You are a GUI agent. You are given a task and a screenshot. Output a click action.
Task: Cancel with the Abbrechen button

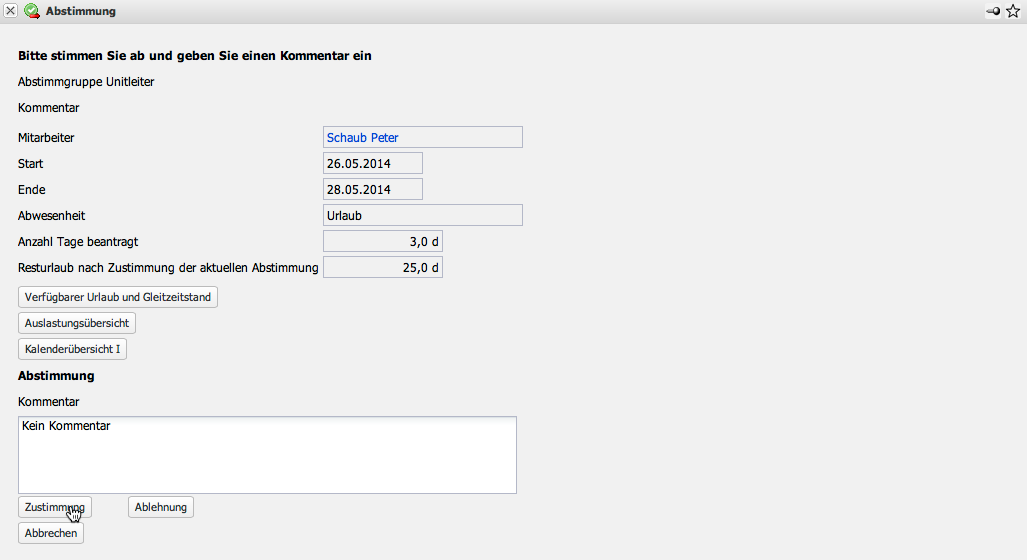(51, 533)
